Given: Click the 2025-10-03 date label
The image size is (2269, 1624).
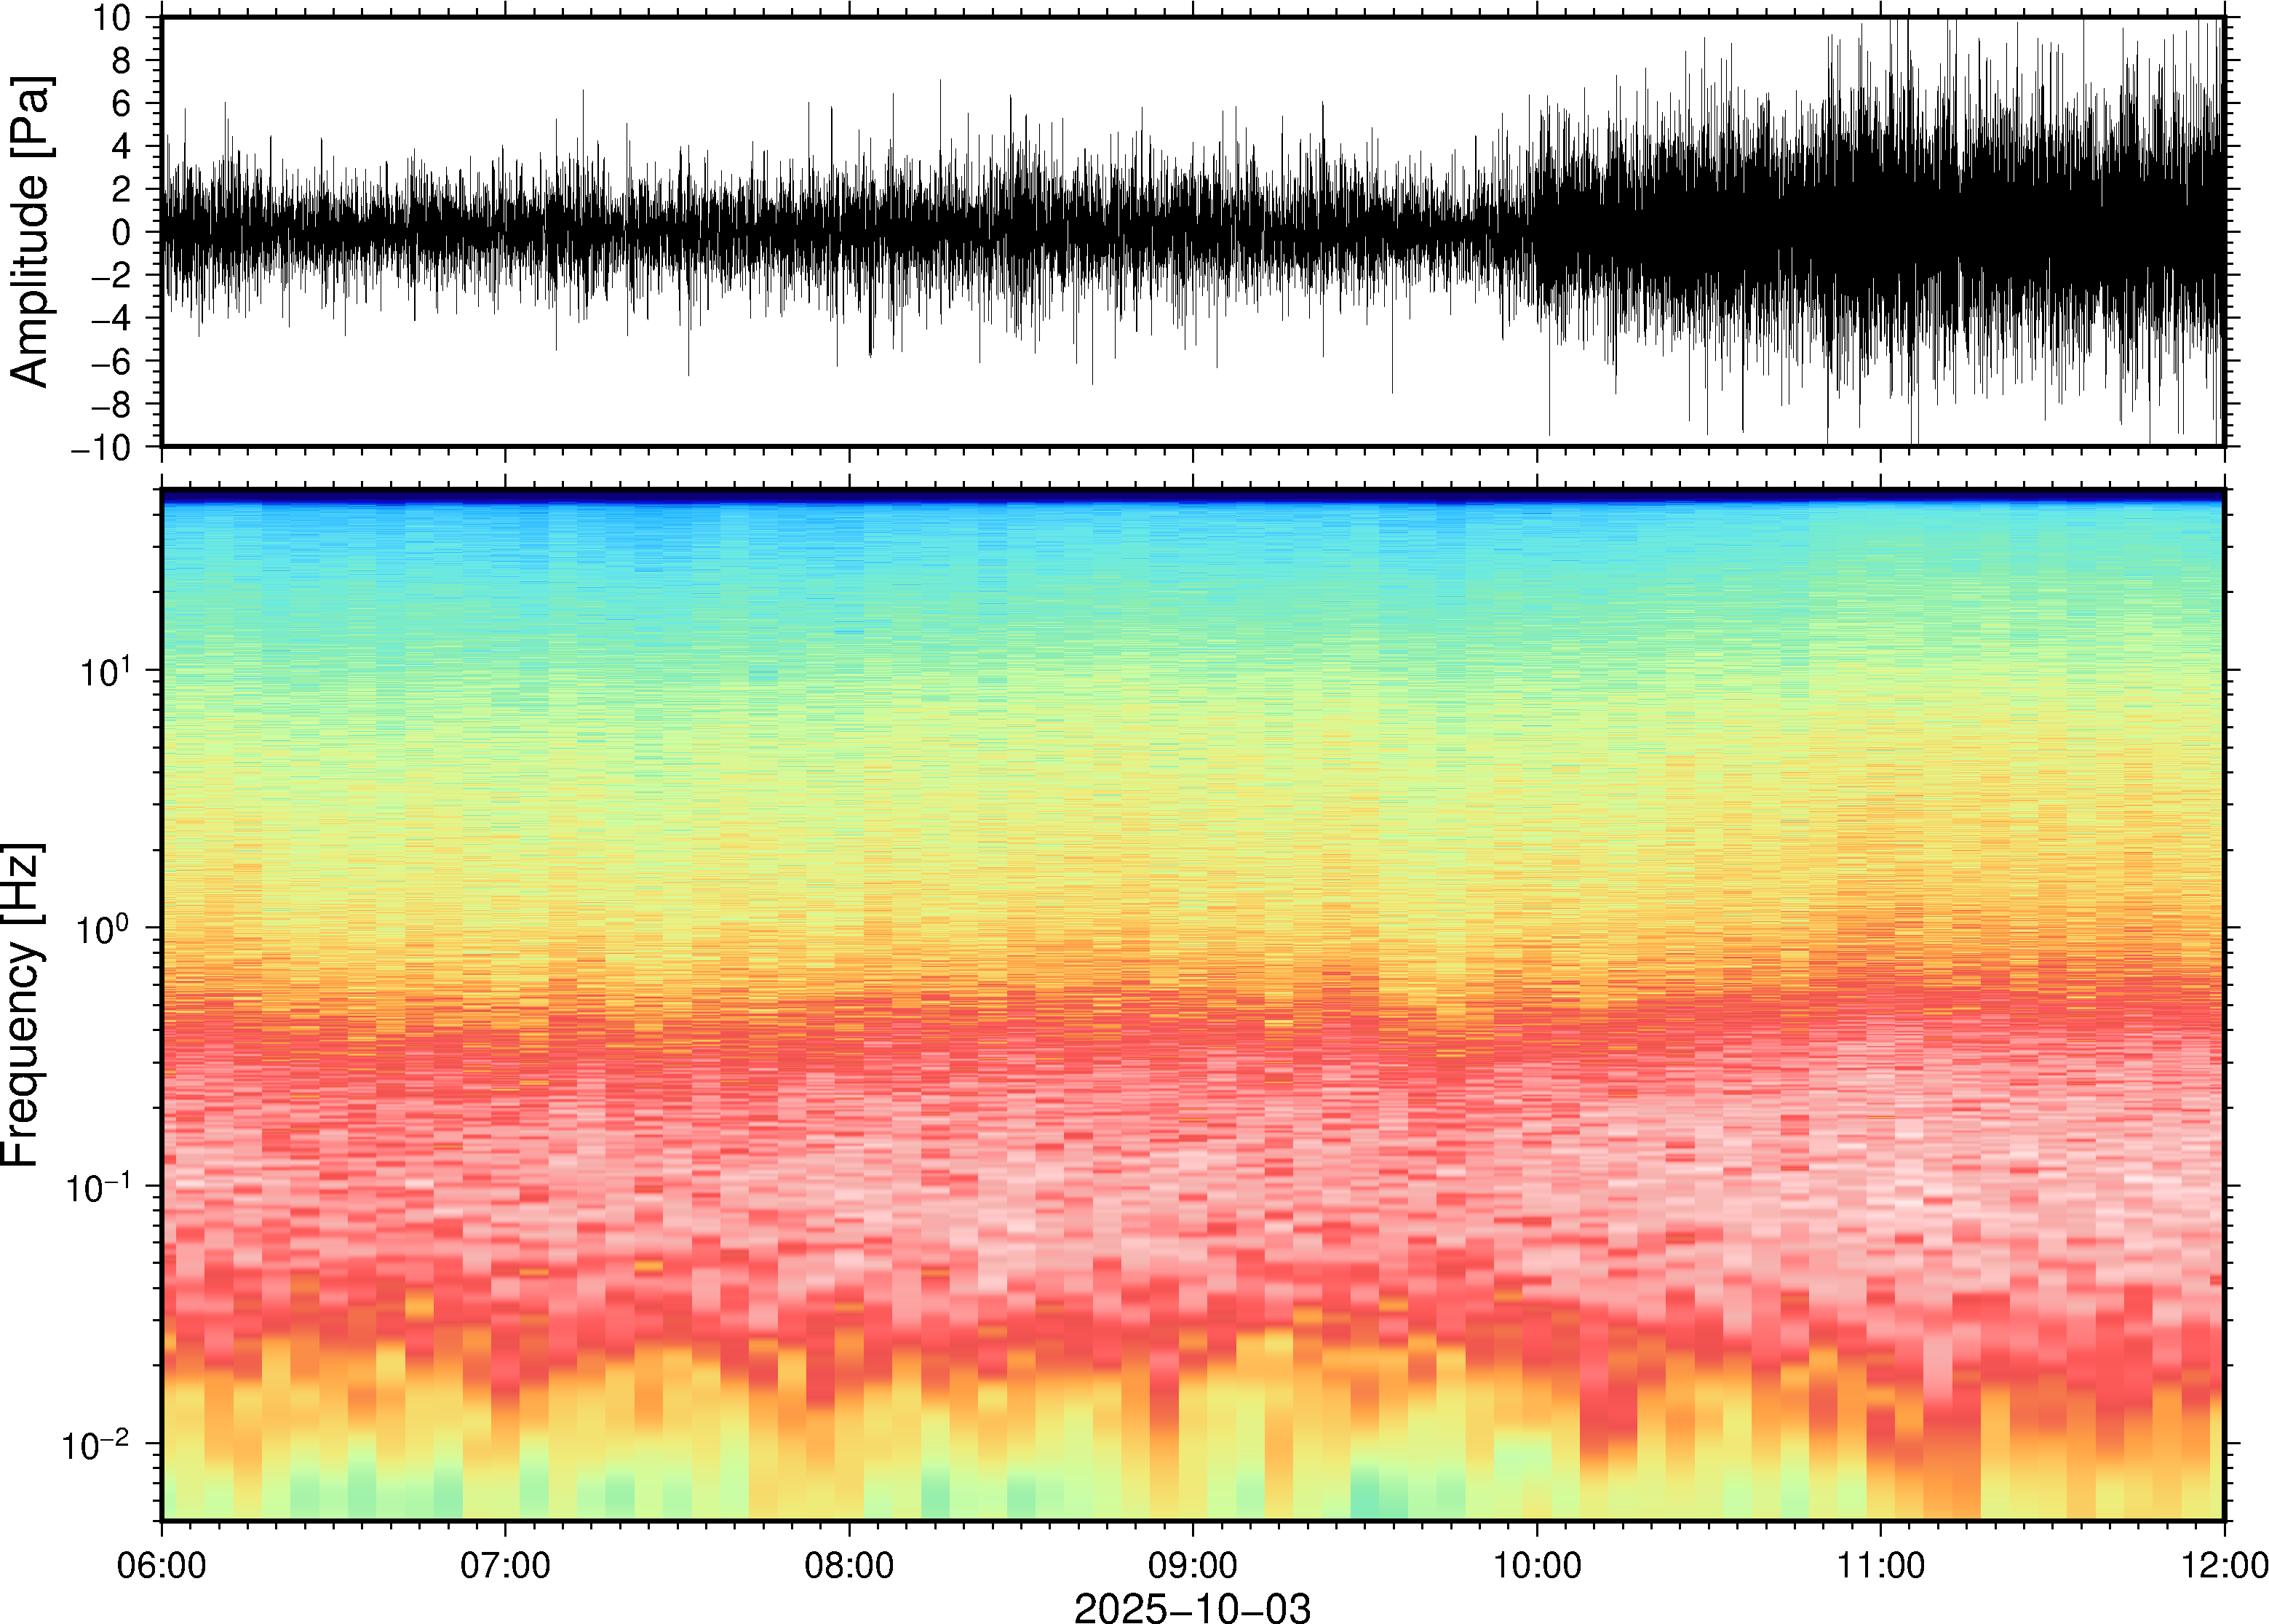Looking at the screenshot, I should click(x=1192, y=1607).
